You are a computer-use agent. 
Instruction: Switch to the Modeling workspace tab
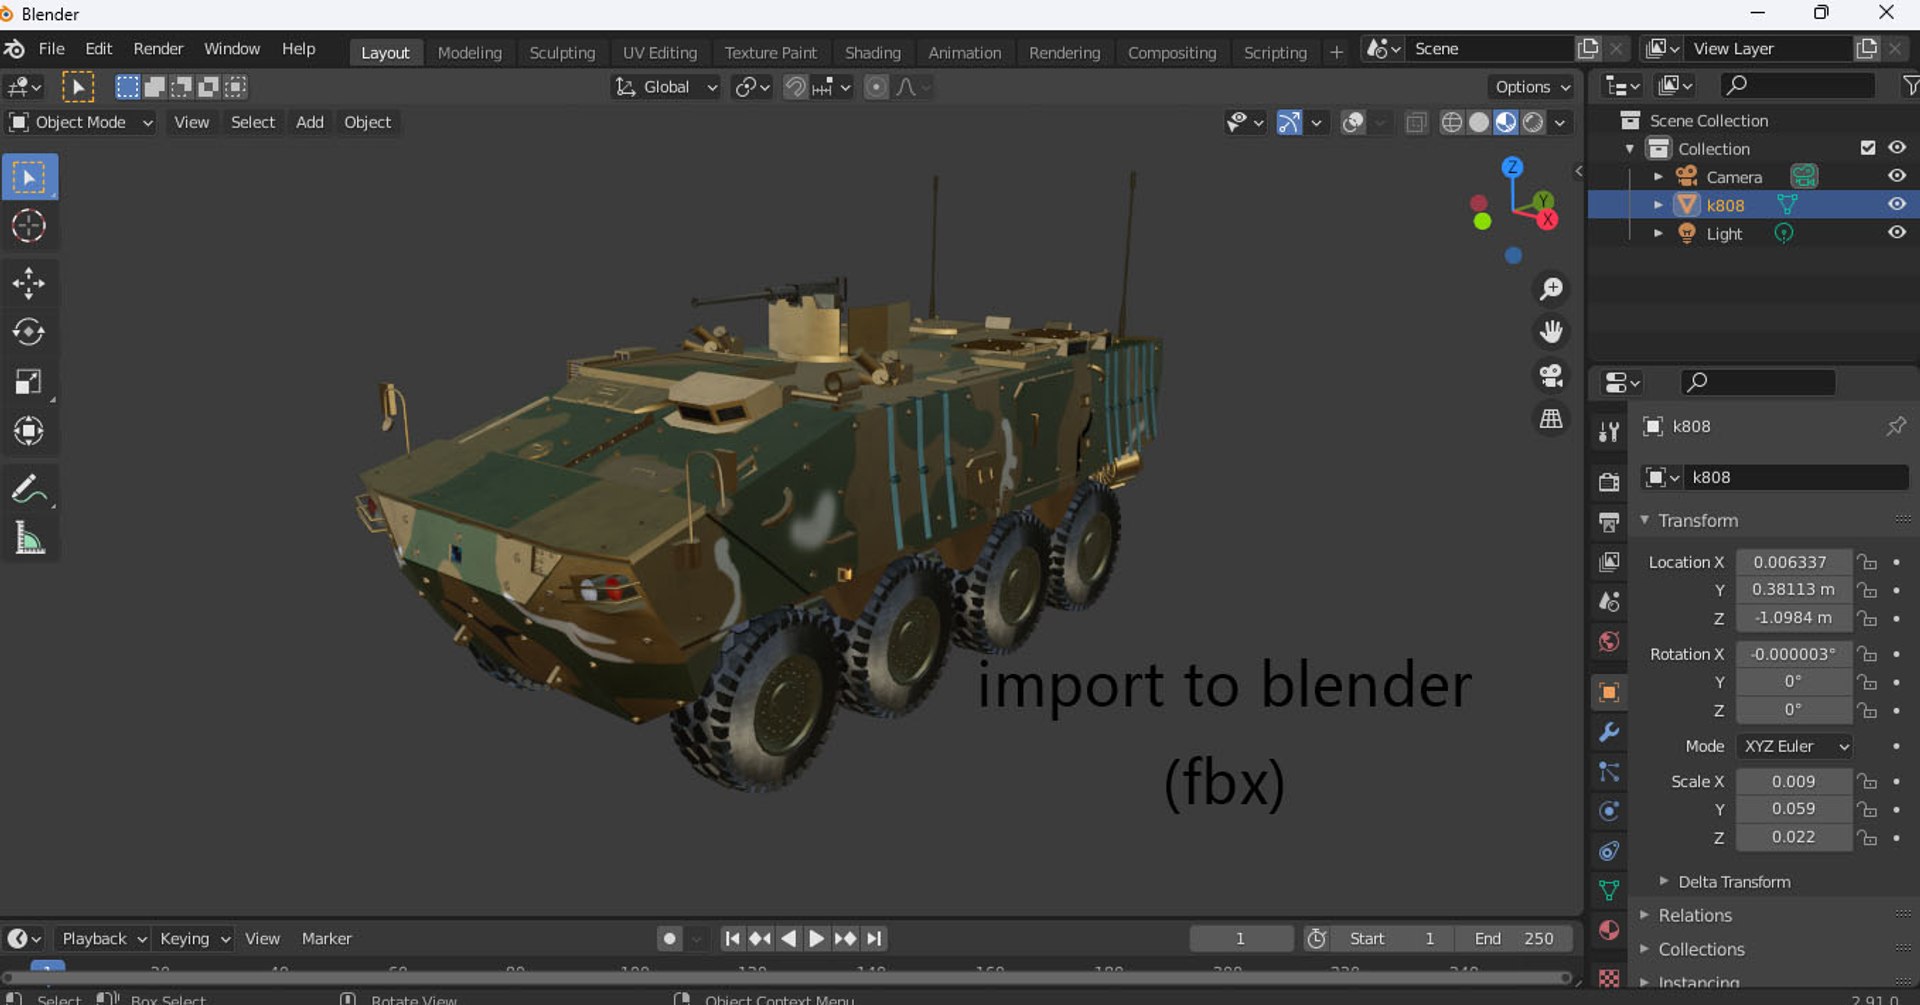click(470, 53)
